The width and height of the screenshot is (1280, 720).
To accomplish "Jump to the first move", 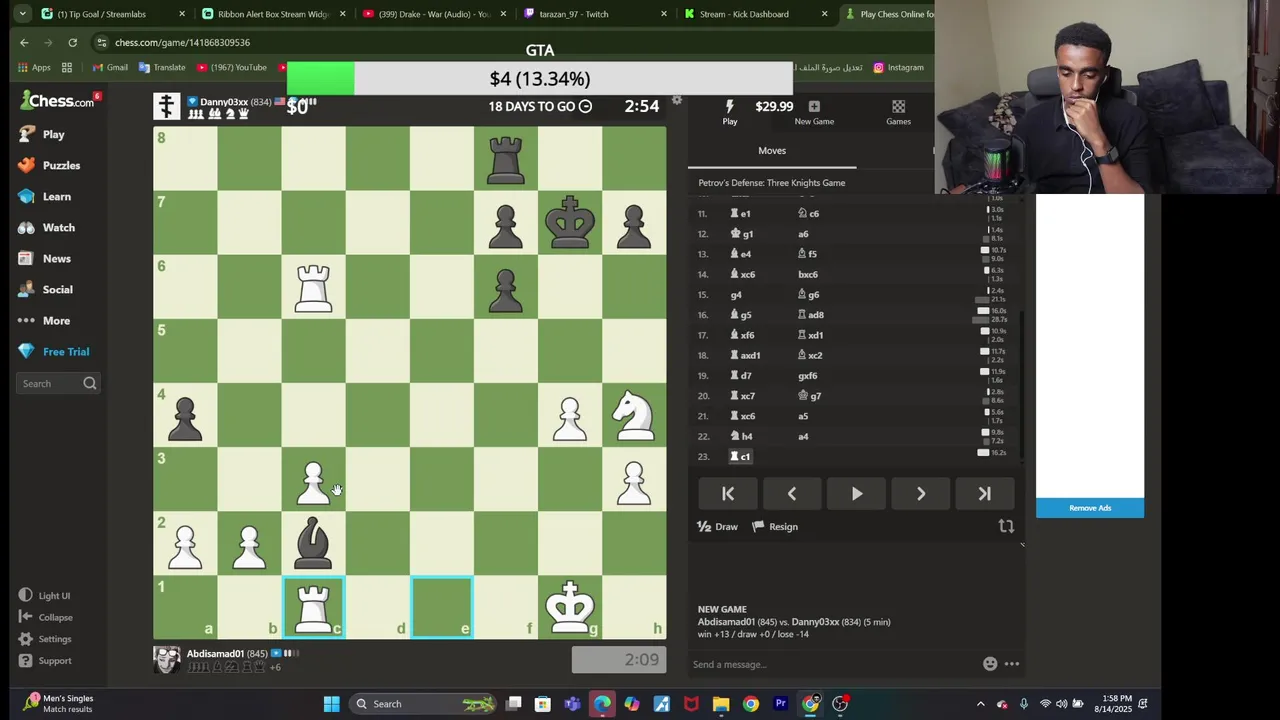I will pos(728,493).
